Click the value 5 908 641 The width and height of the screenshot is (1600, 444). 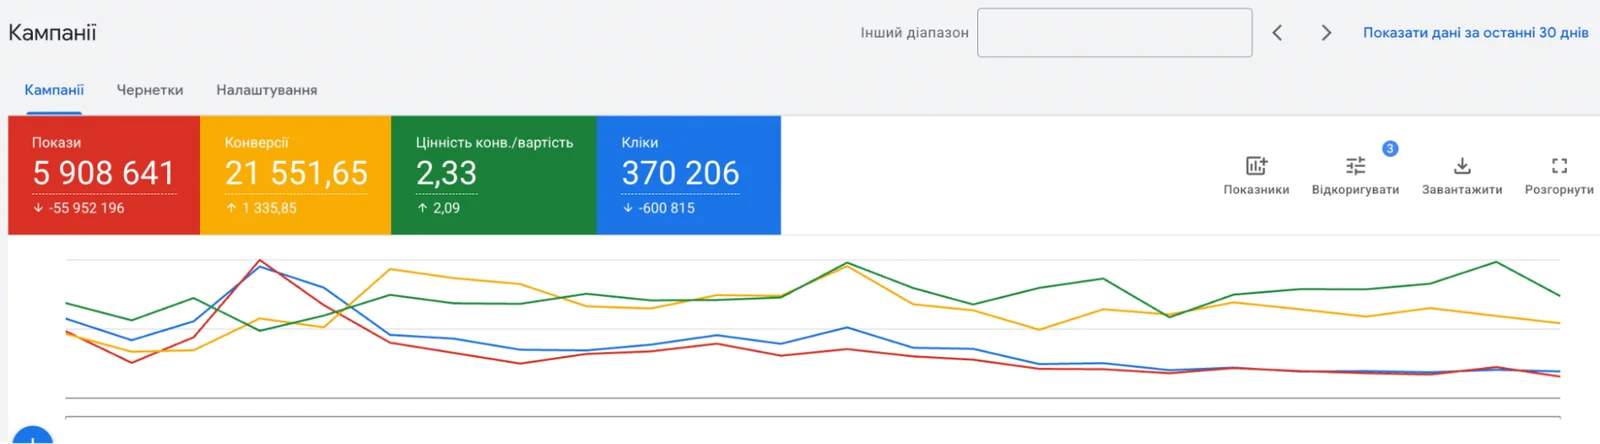pos(104,173)
